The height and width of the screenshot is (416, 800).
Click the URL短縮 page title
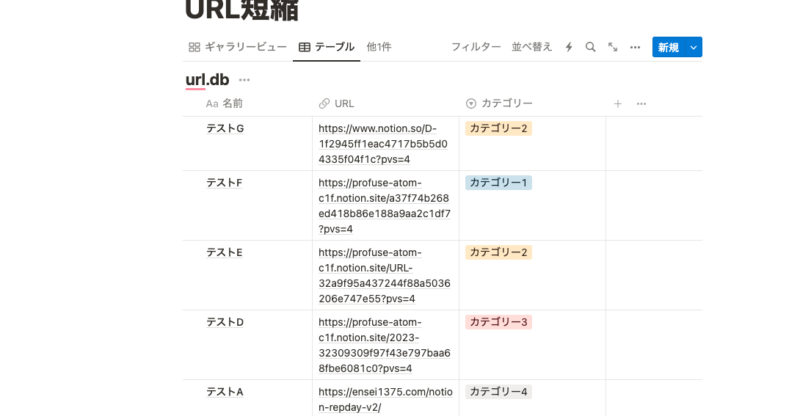pos(242,10)
